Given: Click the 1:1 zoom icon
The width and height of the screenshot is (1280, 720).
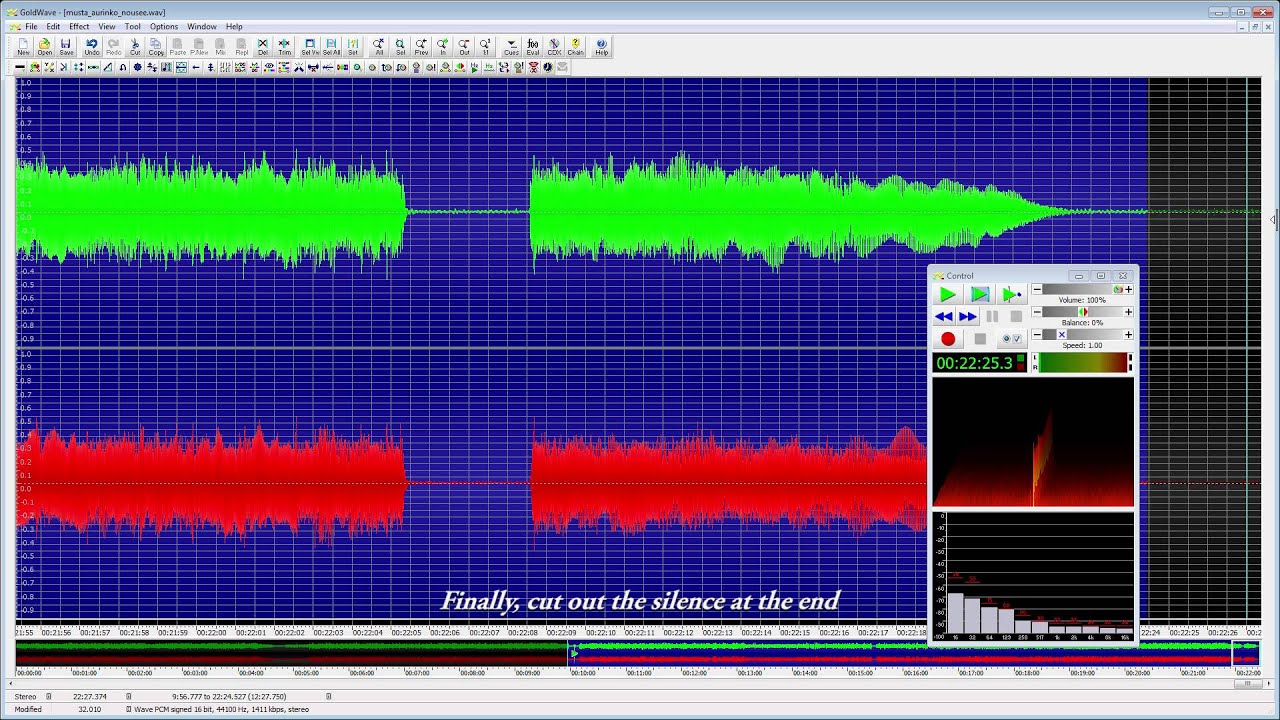Looking at the screenshot, I should pyautogui.click(x=485, y=47).
